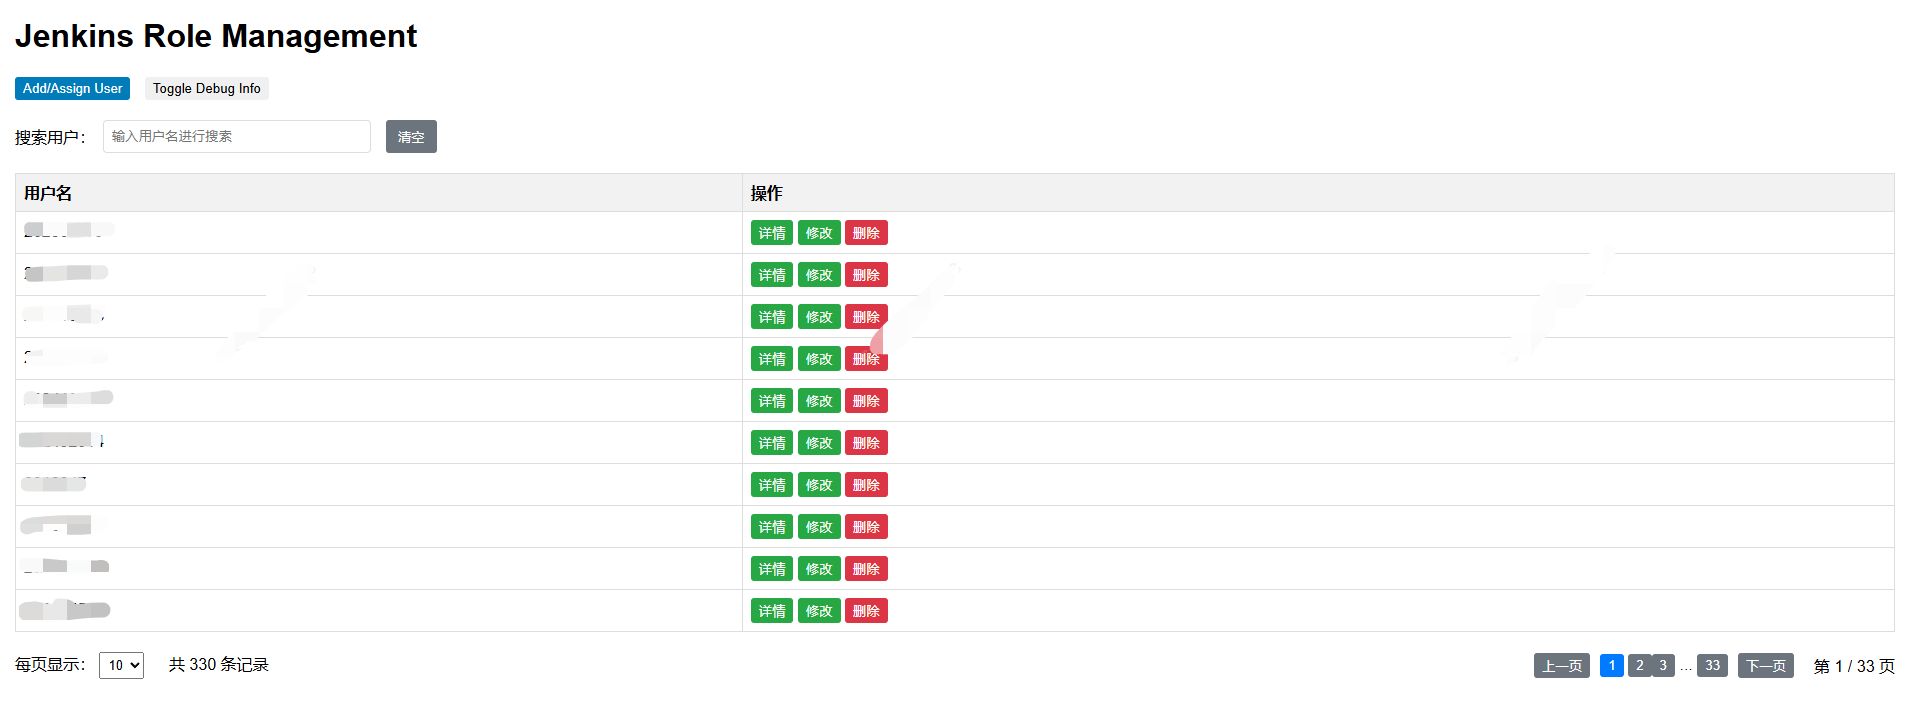The image size is (1906, 711).
Task: Click 修改 edit in the first user row
Action: click(819, 233)
